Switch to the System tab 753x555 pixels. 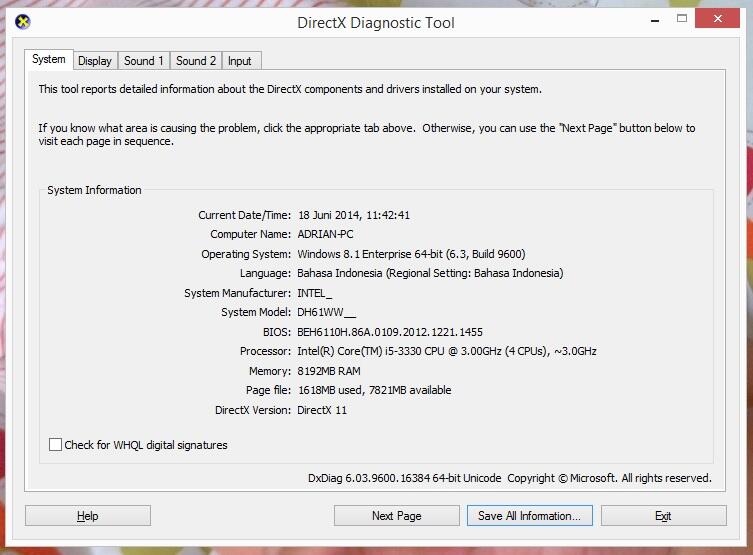[x=49, y=60]
